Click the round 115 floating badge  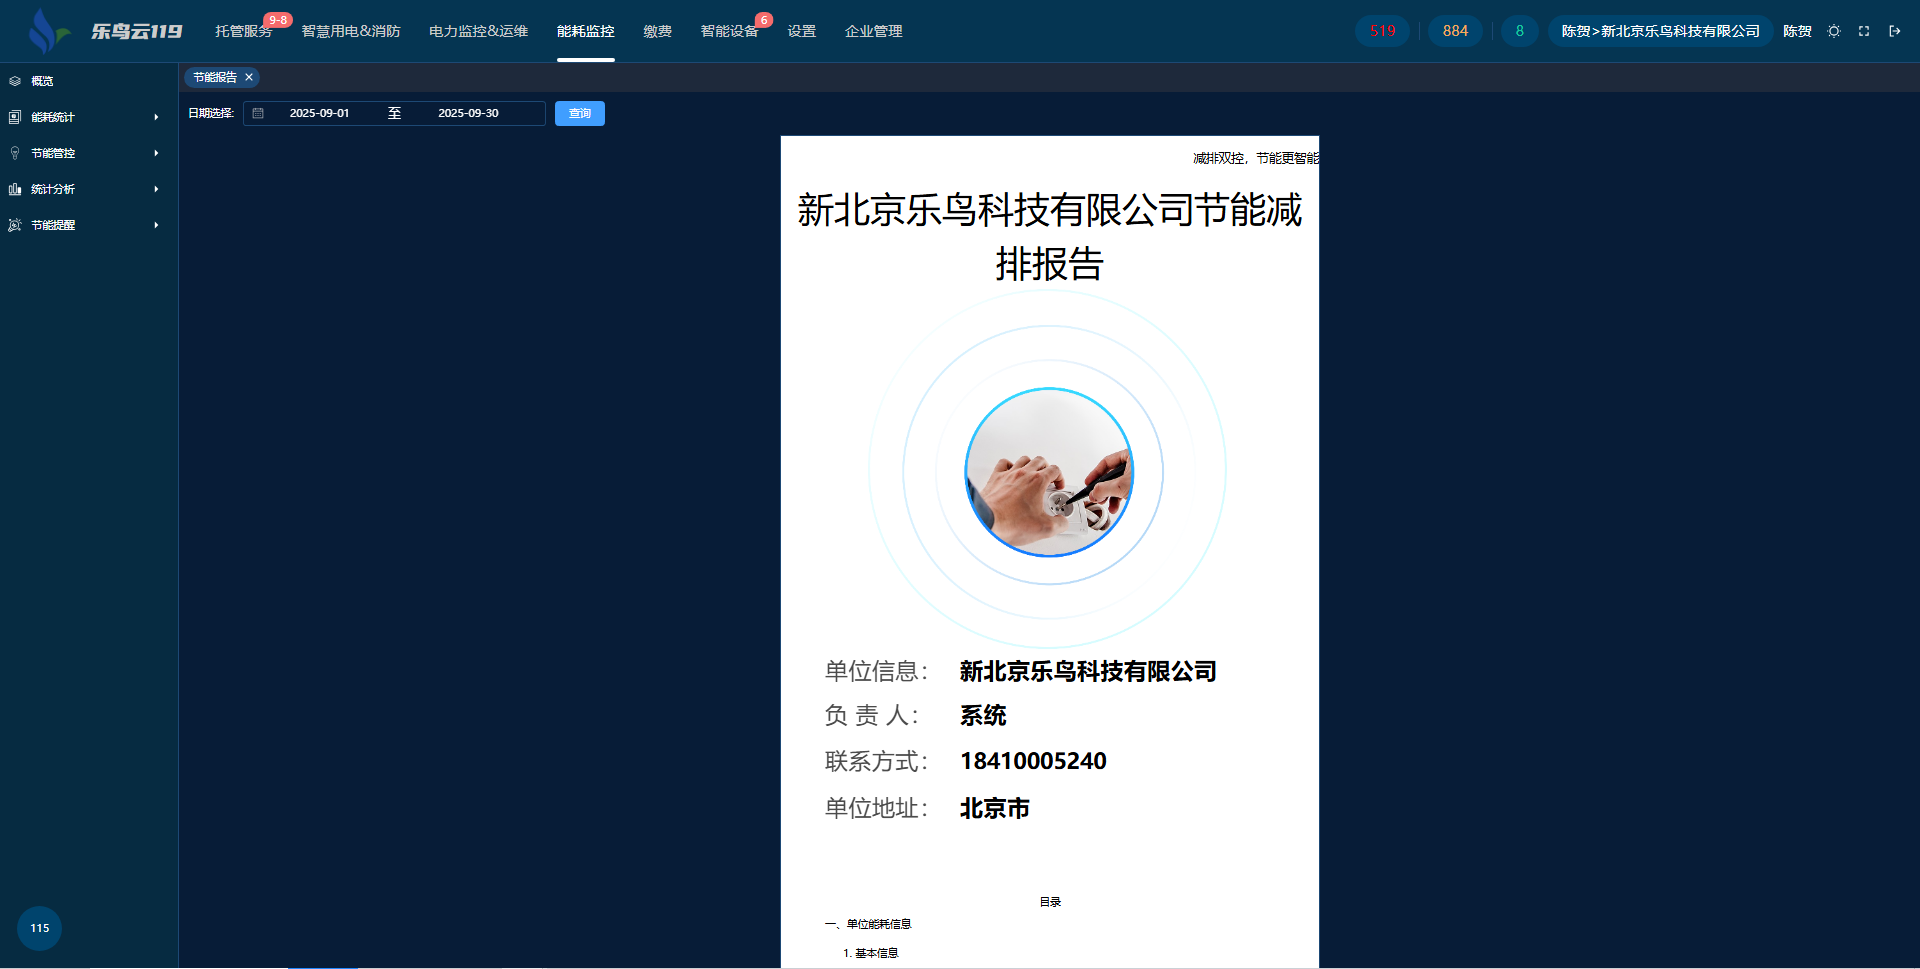(40, 928)
